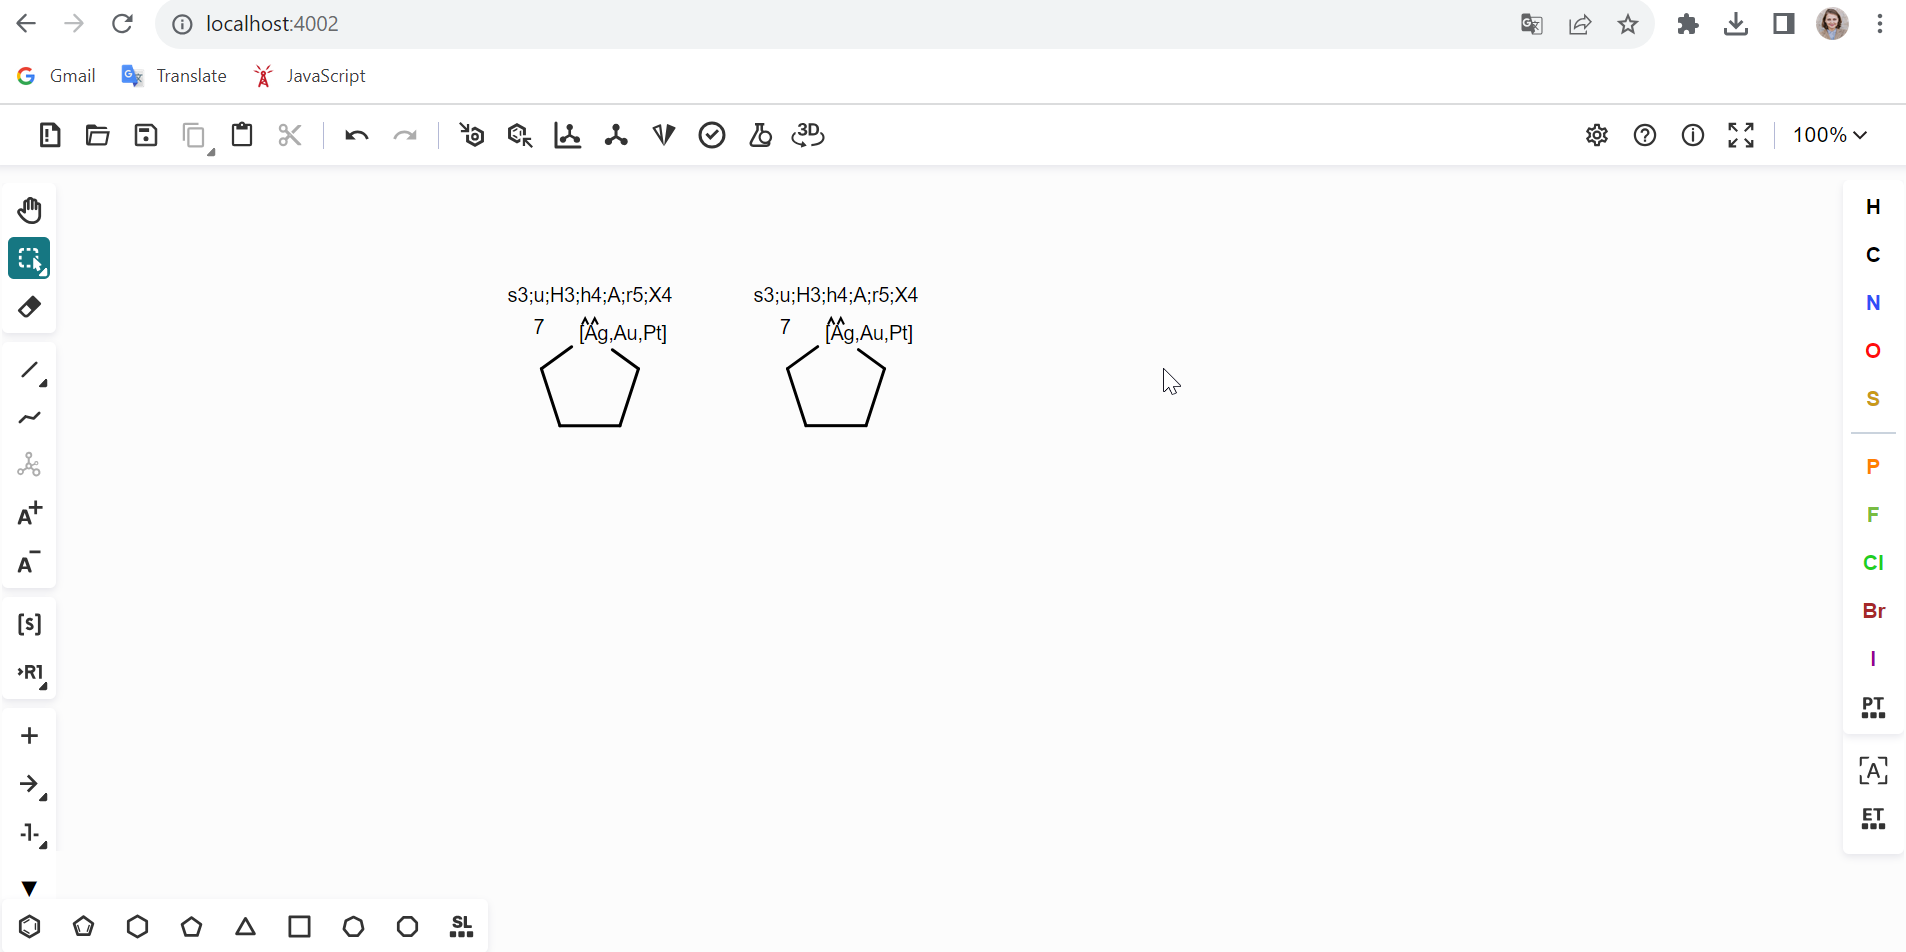This screenshot has width=1906, height=952.
Task: Toggle fullscreen mode
Action: (1740, 135)
